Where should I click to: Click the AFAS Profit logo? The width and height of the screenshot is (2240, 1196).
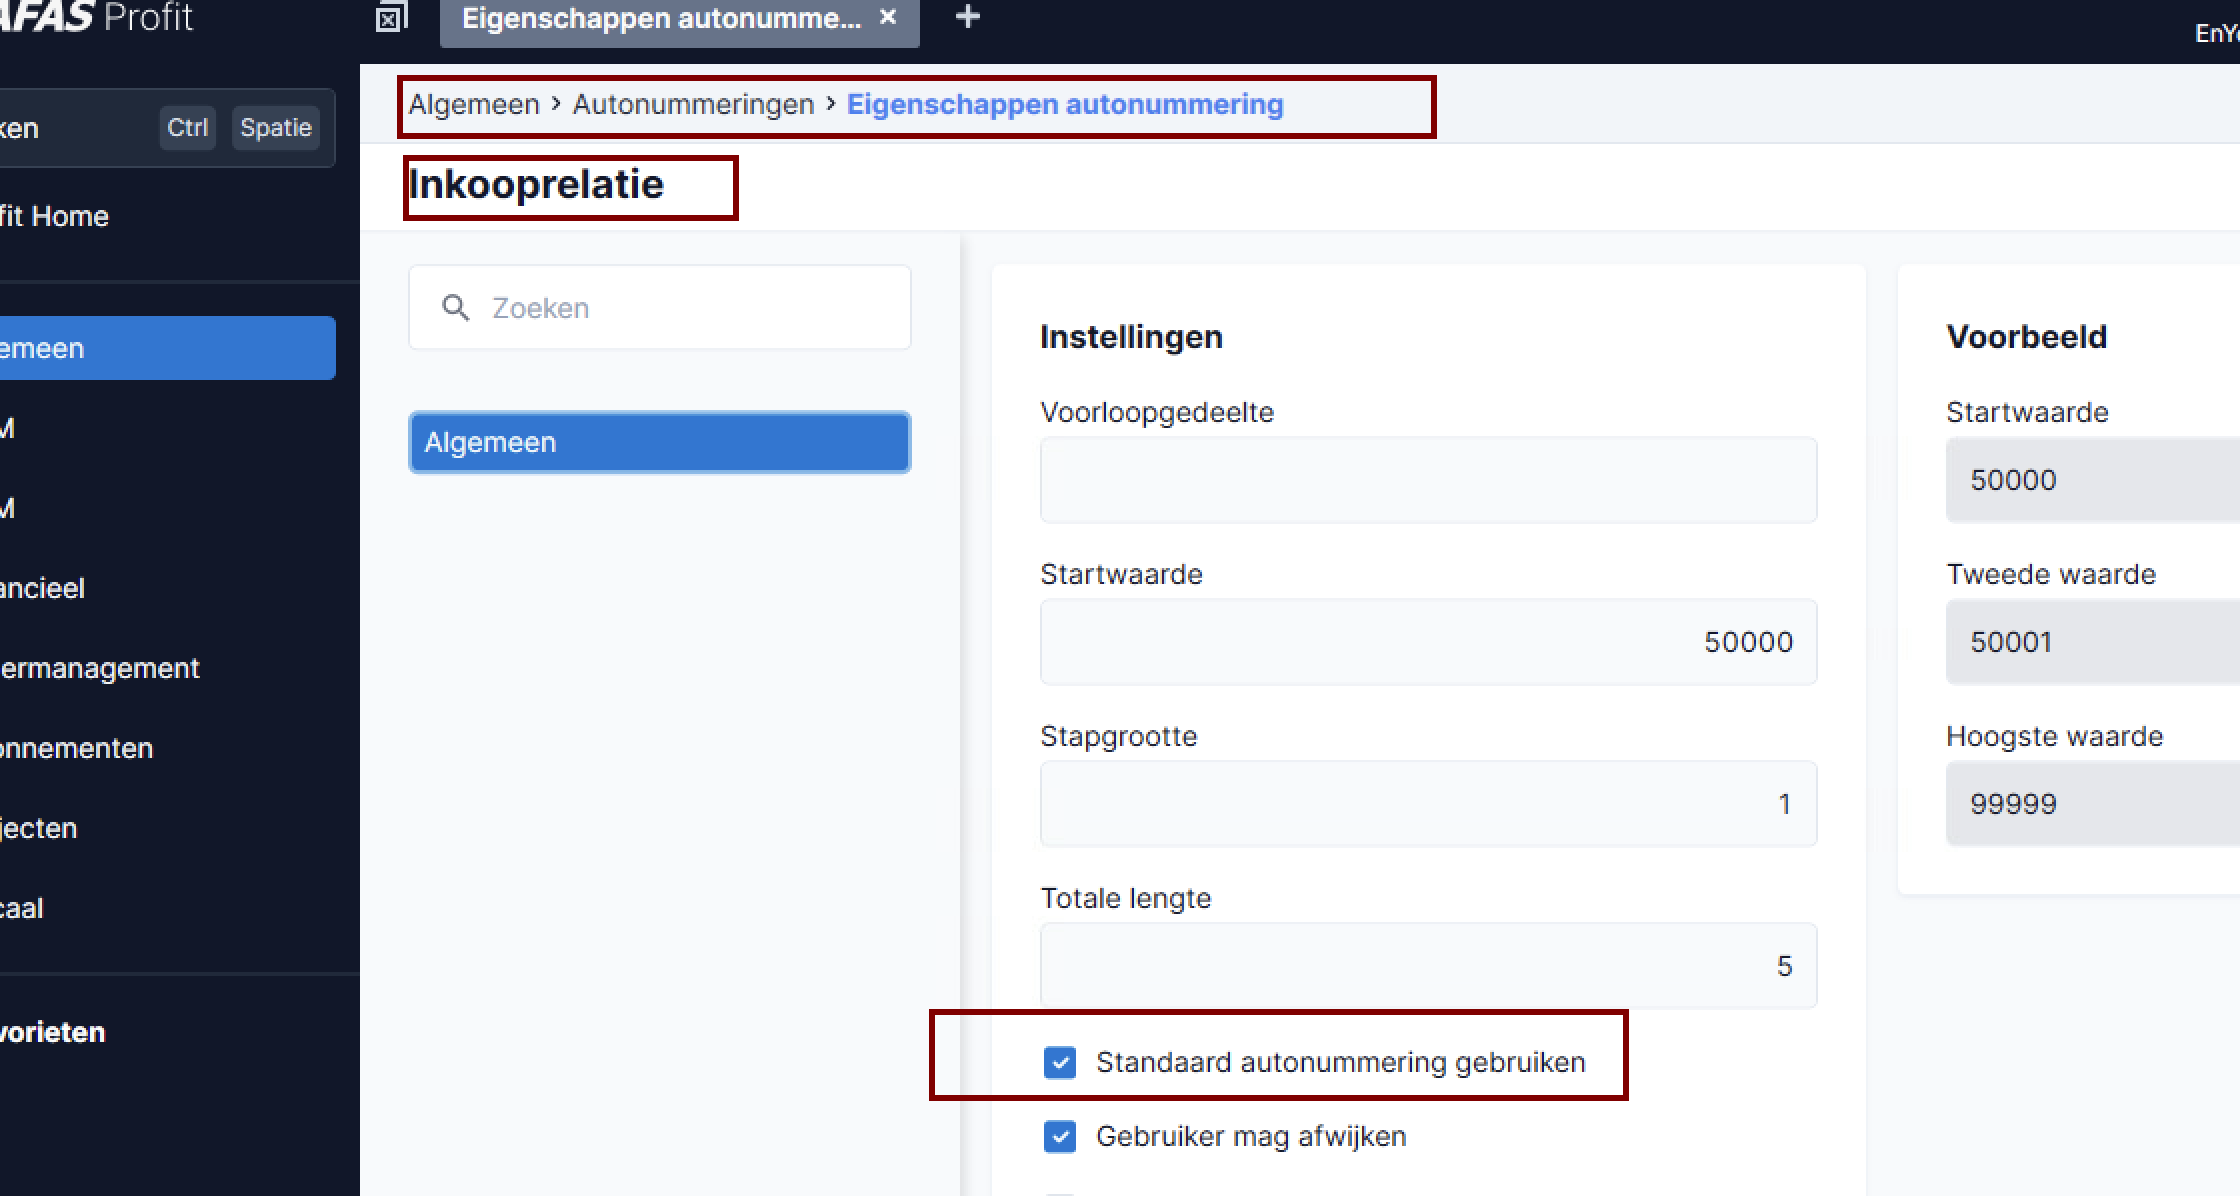[96, 17]
